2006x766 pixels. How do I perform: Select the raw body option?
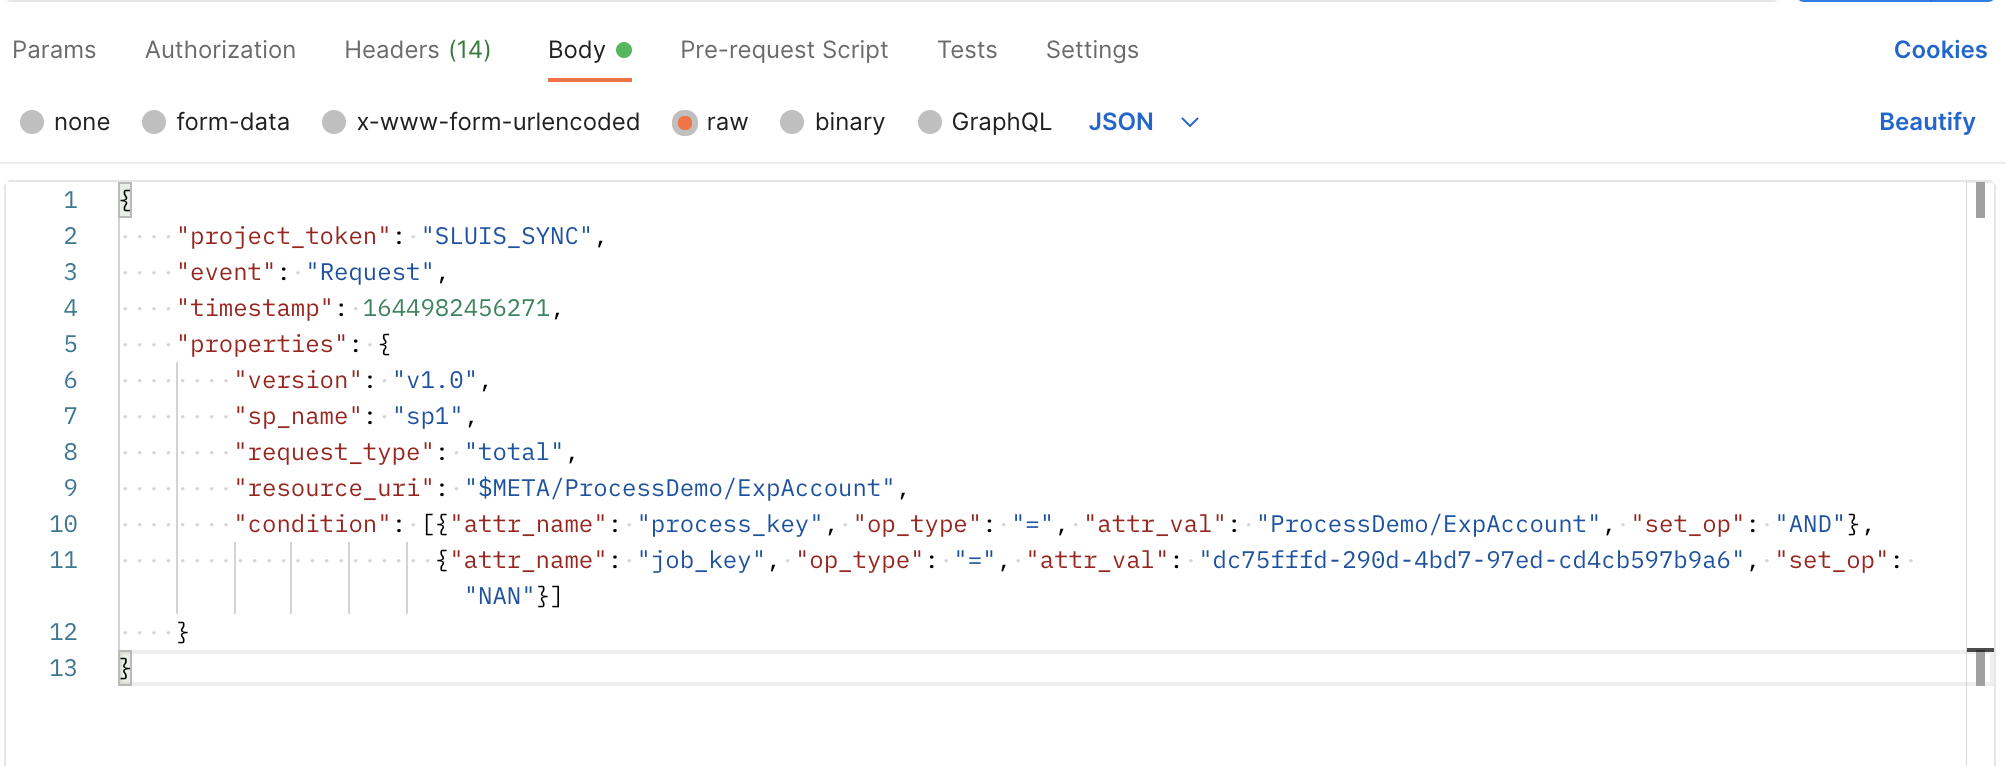[710, 122]
